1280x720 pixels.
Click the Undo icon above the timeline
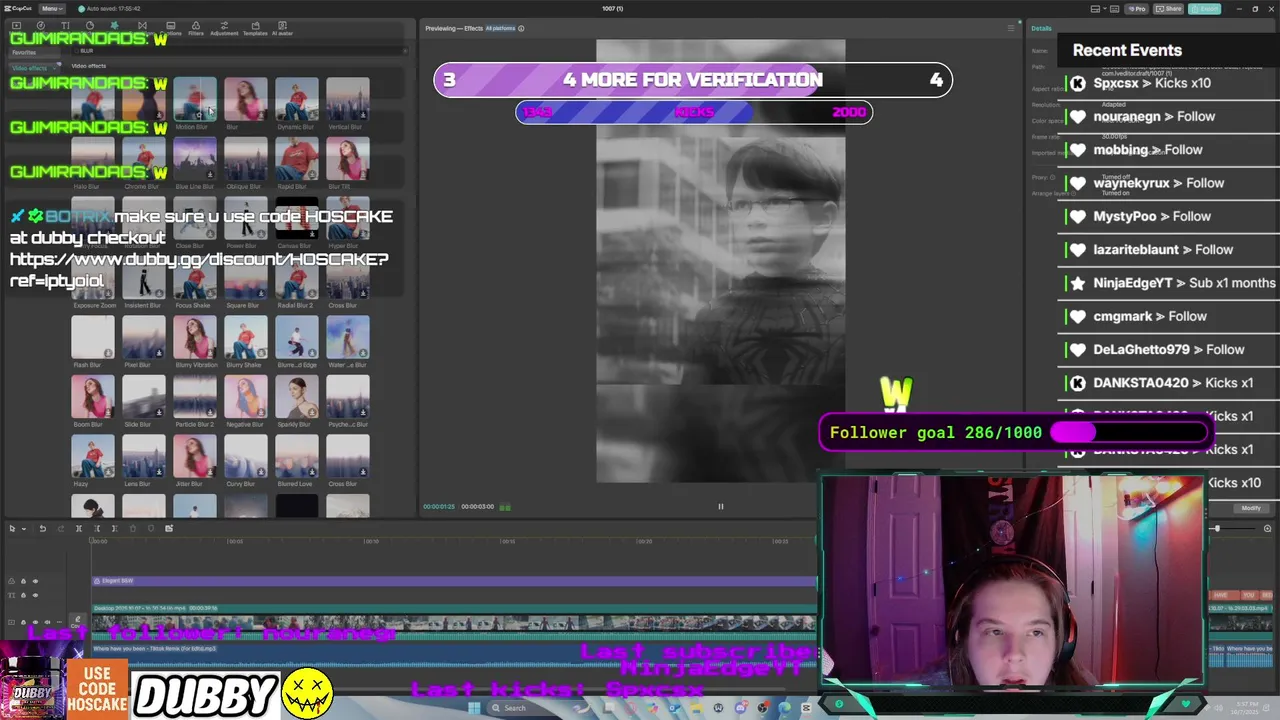(42, 528)
